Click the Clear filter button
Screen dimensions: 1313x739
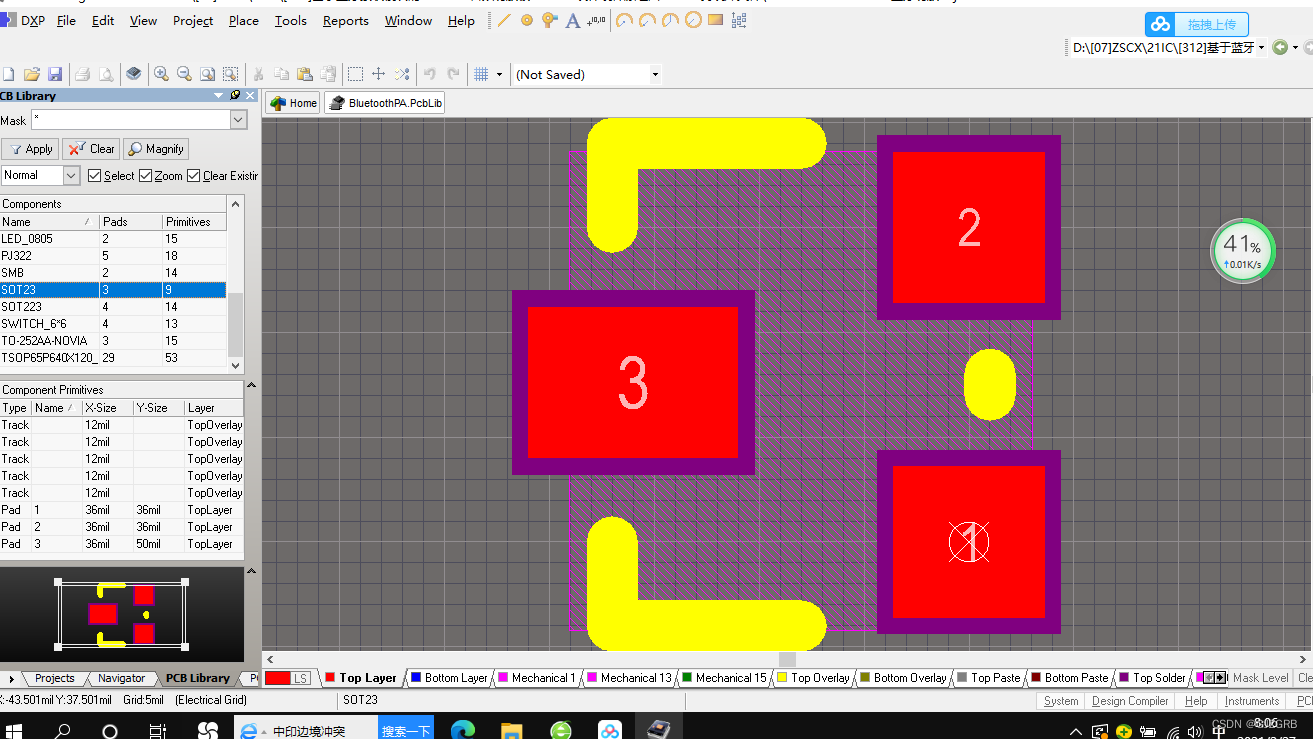[90, 149]
